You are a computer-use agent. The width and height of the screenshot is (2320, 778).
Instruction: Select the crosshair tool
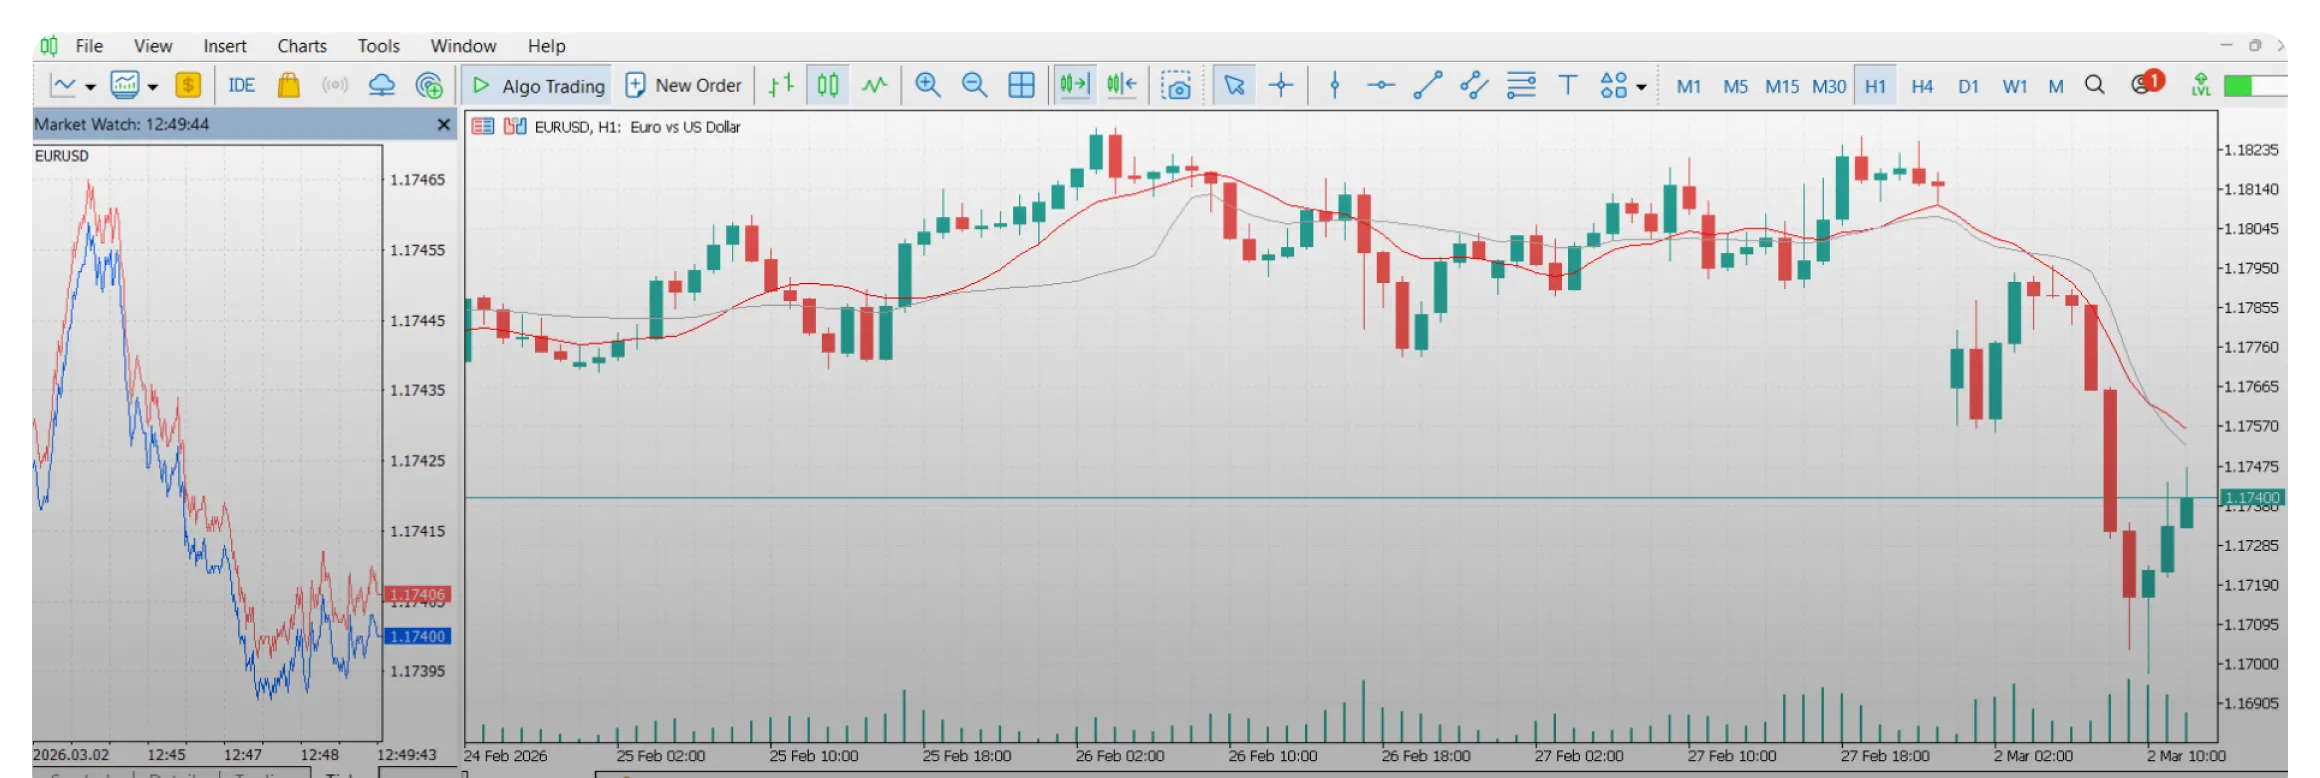coord(1281,86)
